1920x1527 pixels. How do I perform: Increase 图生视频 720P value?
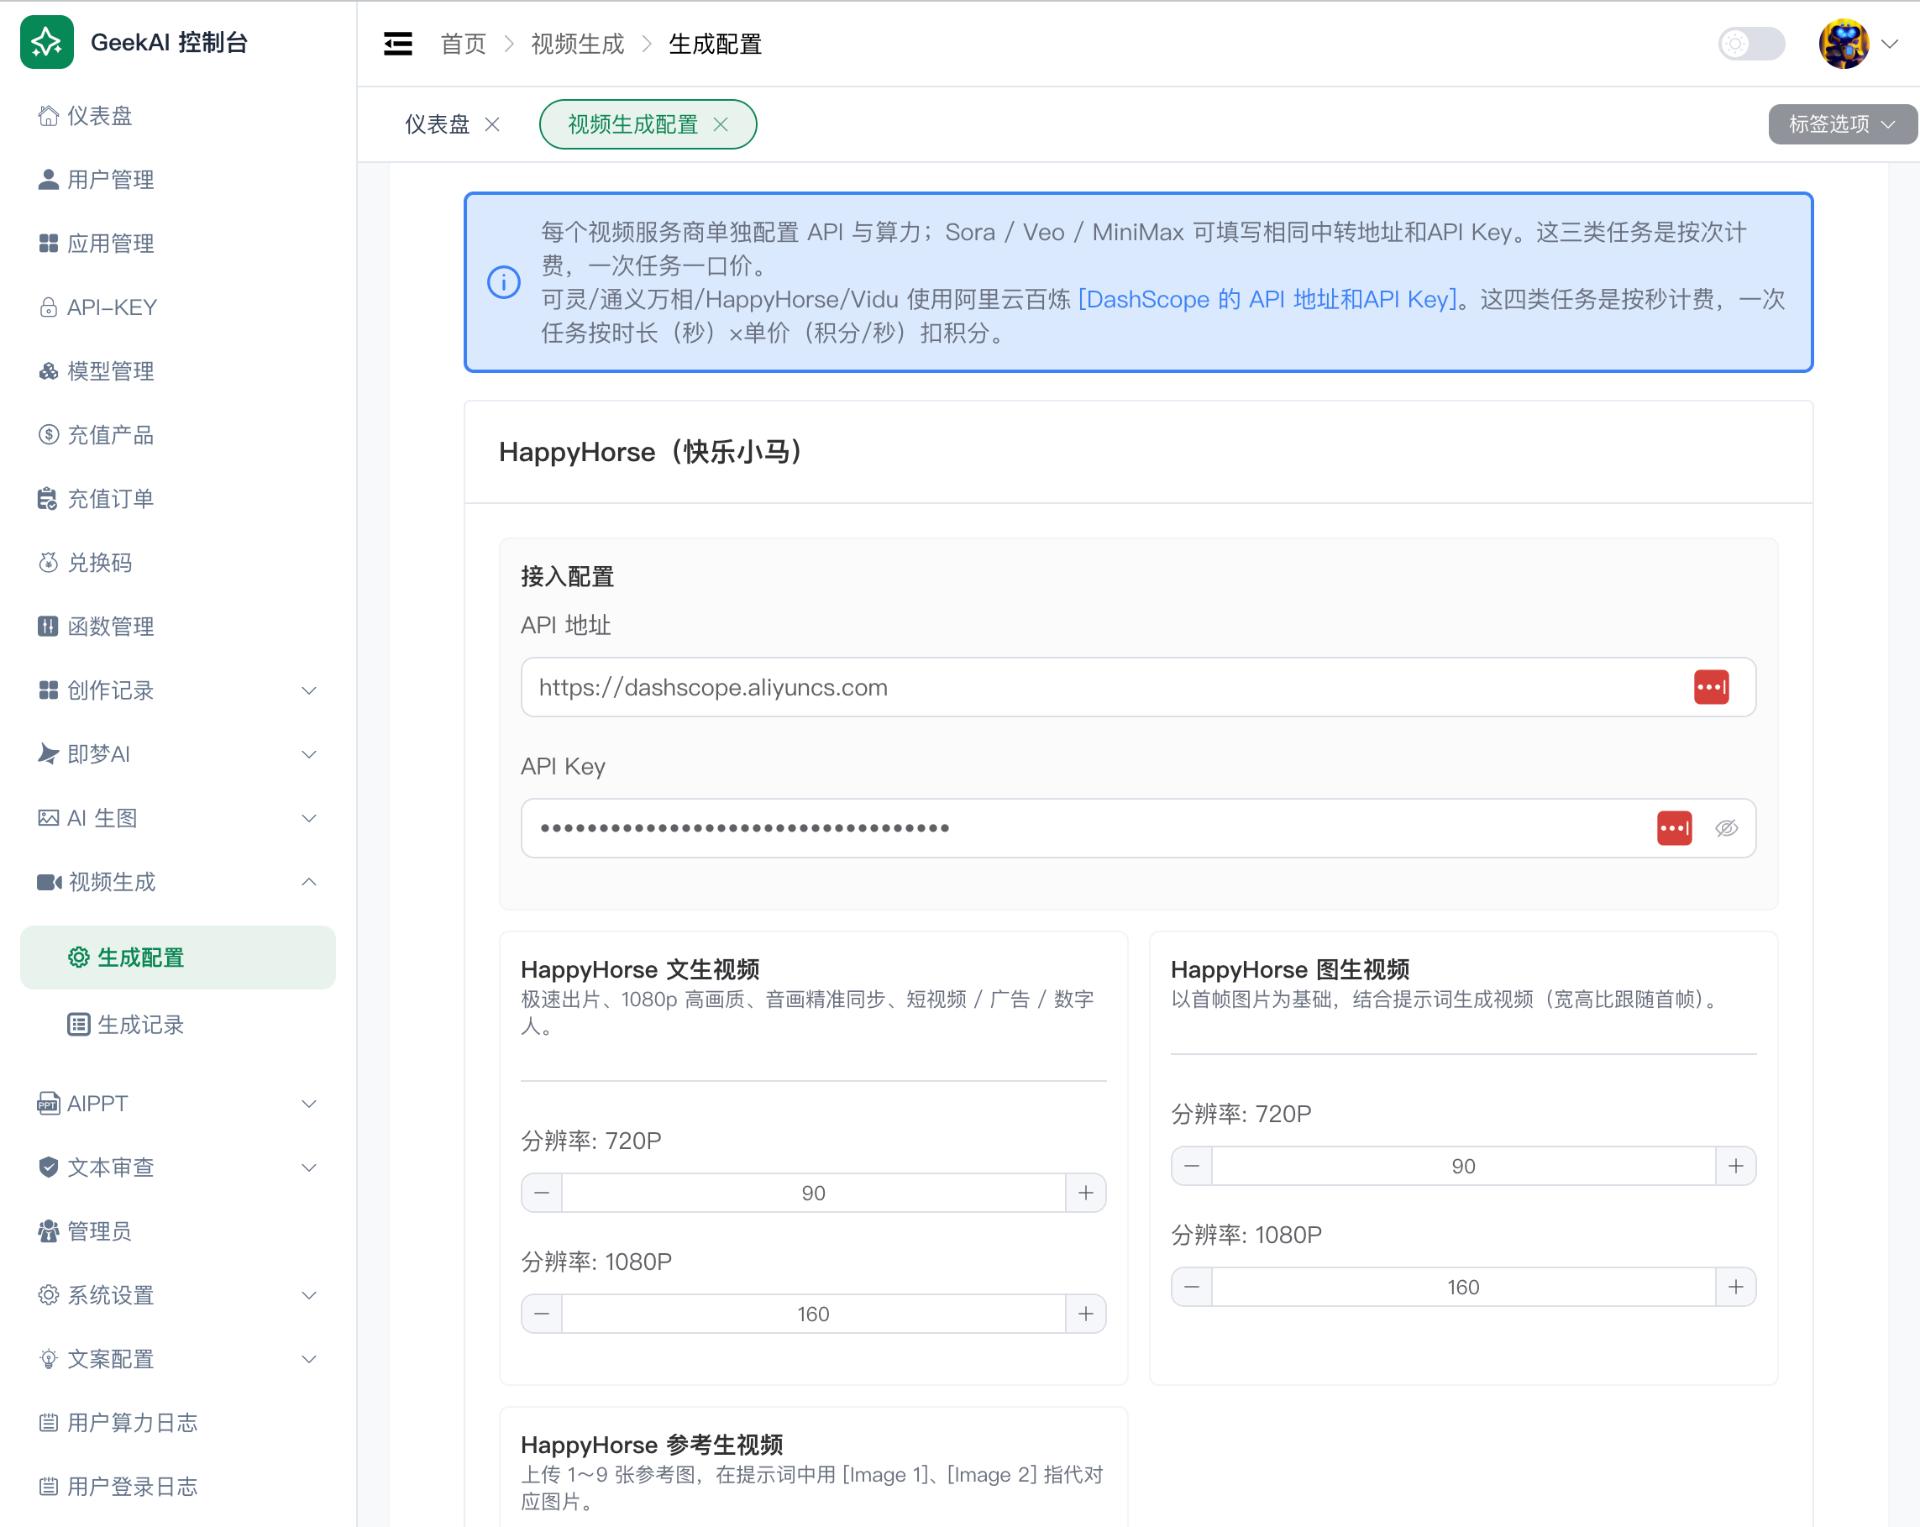point(1736,1166)
